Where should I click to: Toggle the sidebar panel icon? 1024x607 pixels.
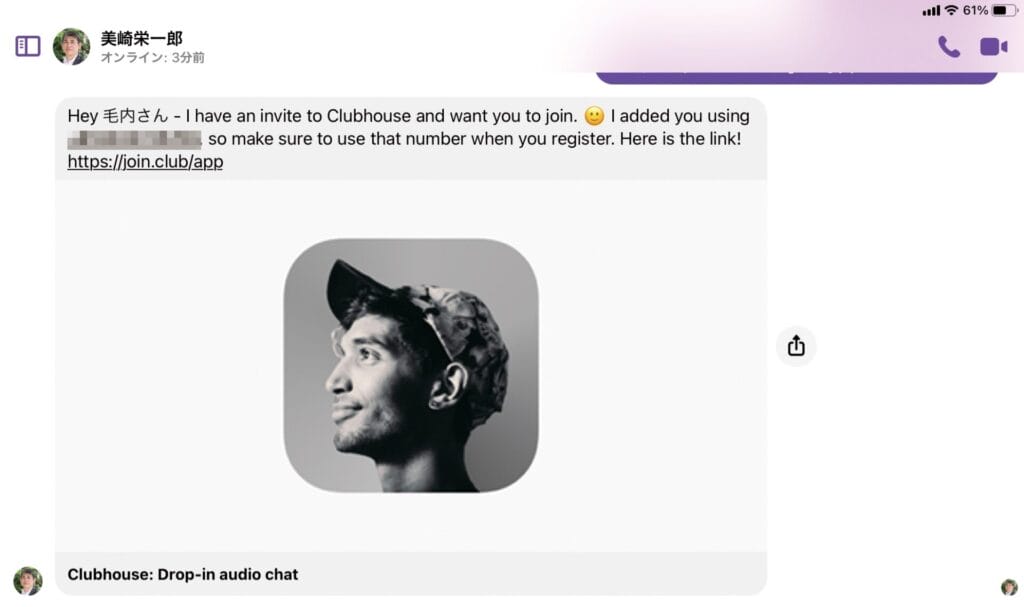[28, 46]
